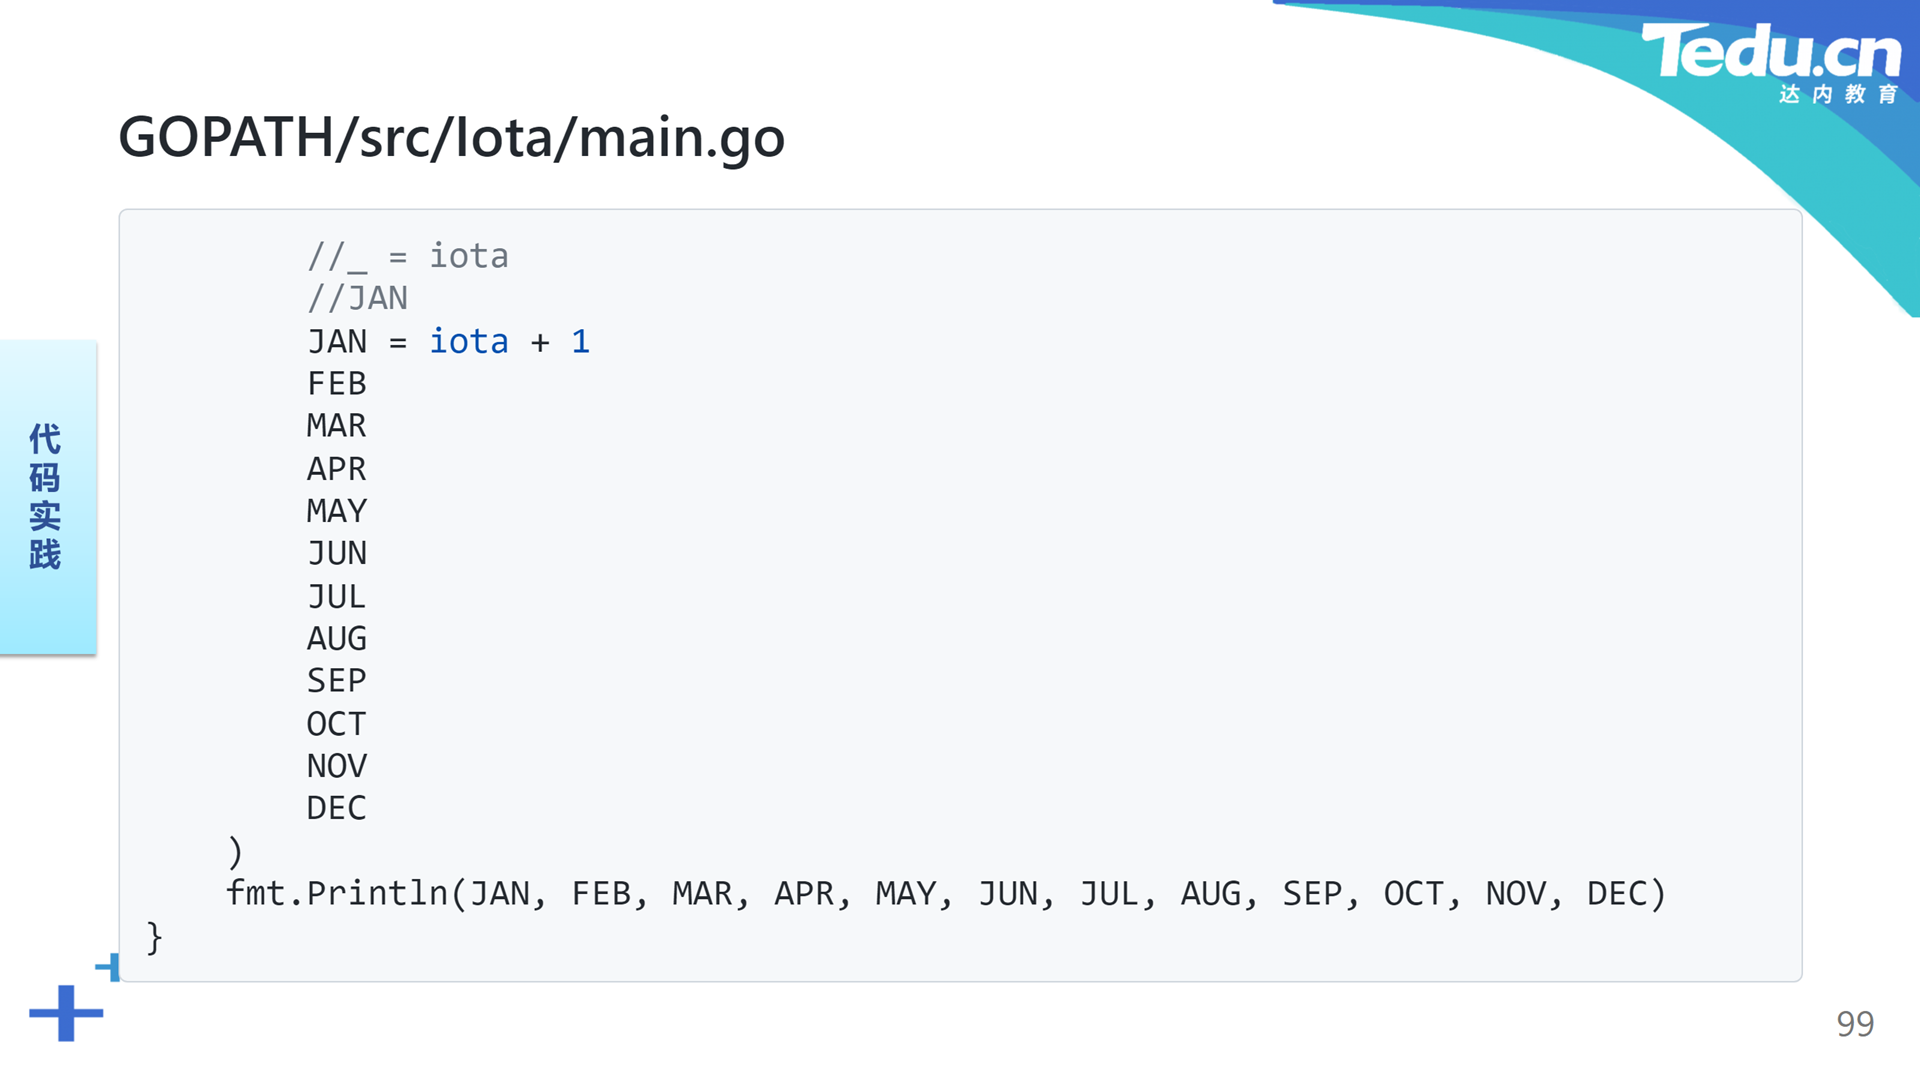Click fmt.Println in the code

coord(337,893)
